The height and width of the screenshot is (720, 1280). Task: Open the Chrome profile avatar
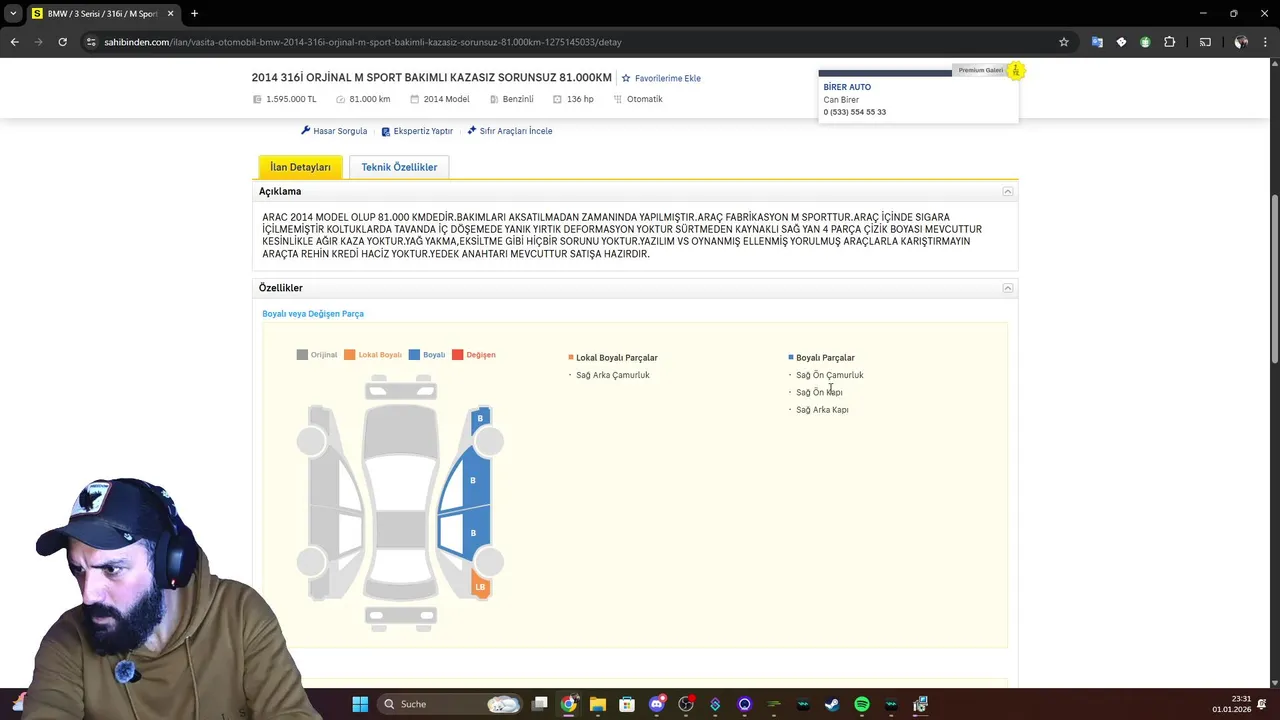(x=1241, y=42)
